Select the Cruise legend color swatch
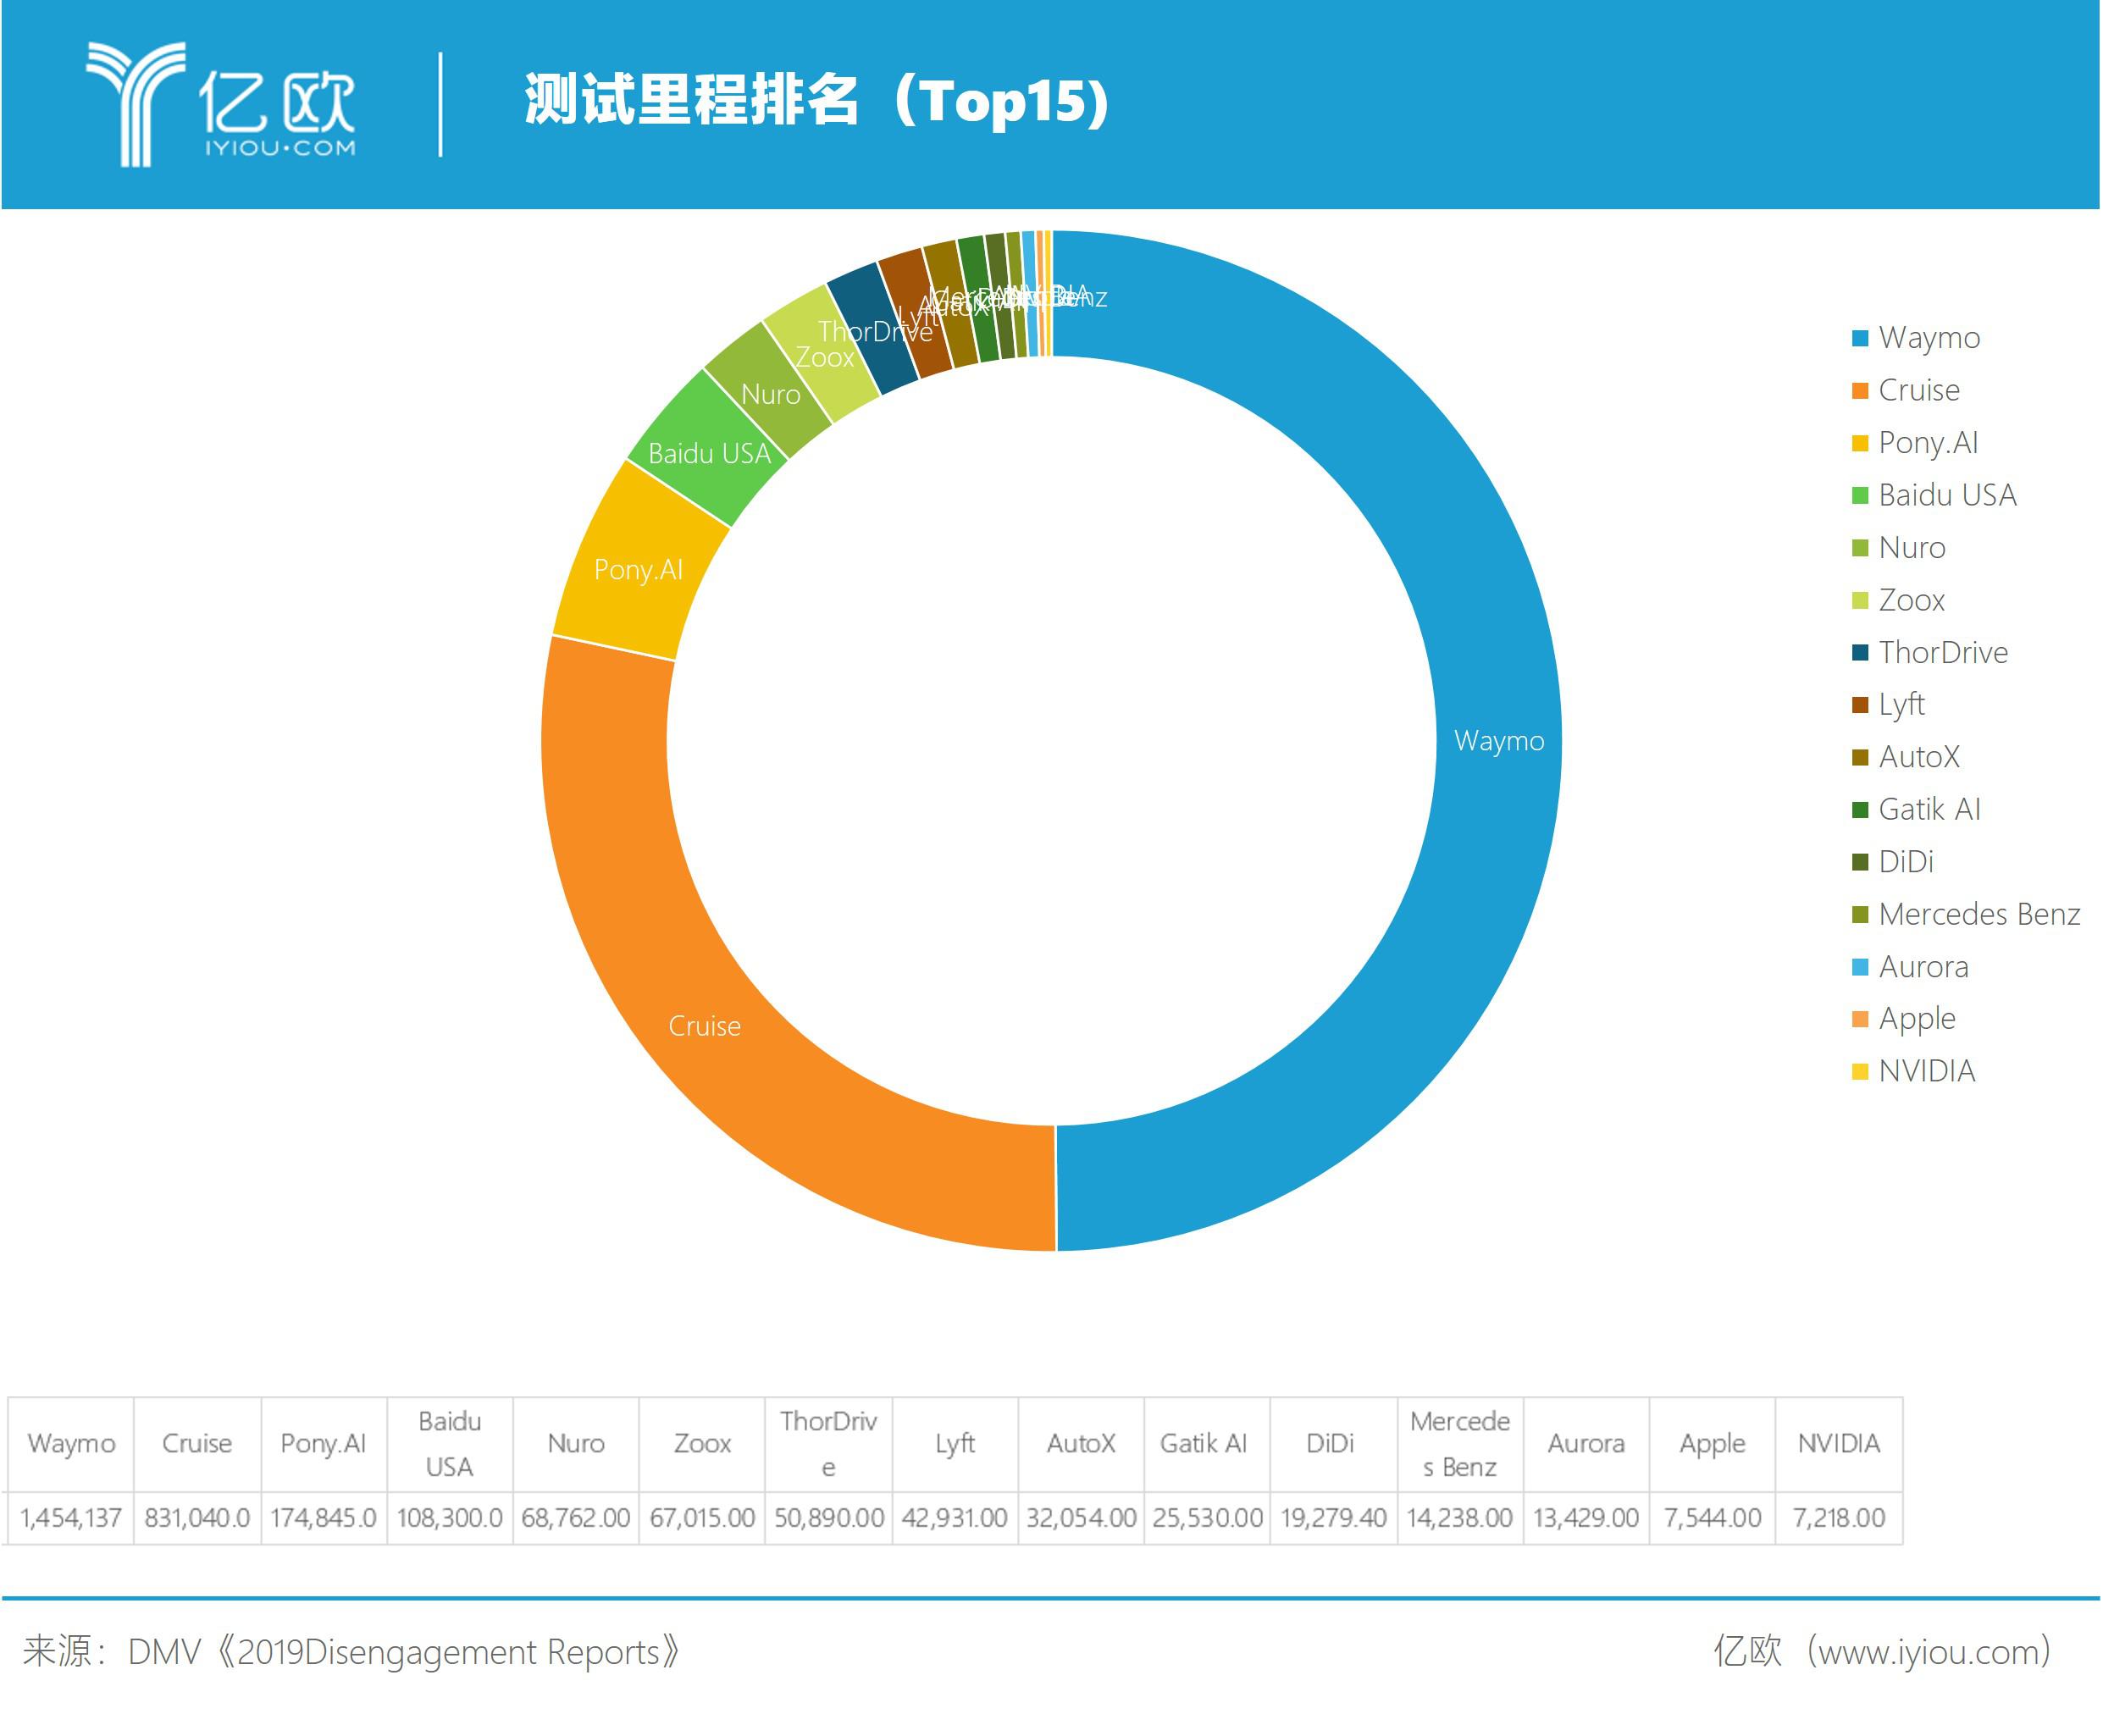Screen dimensions: 2103x1736 1860,390
